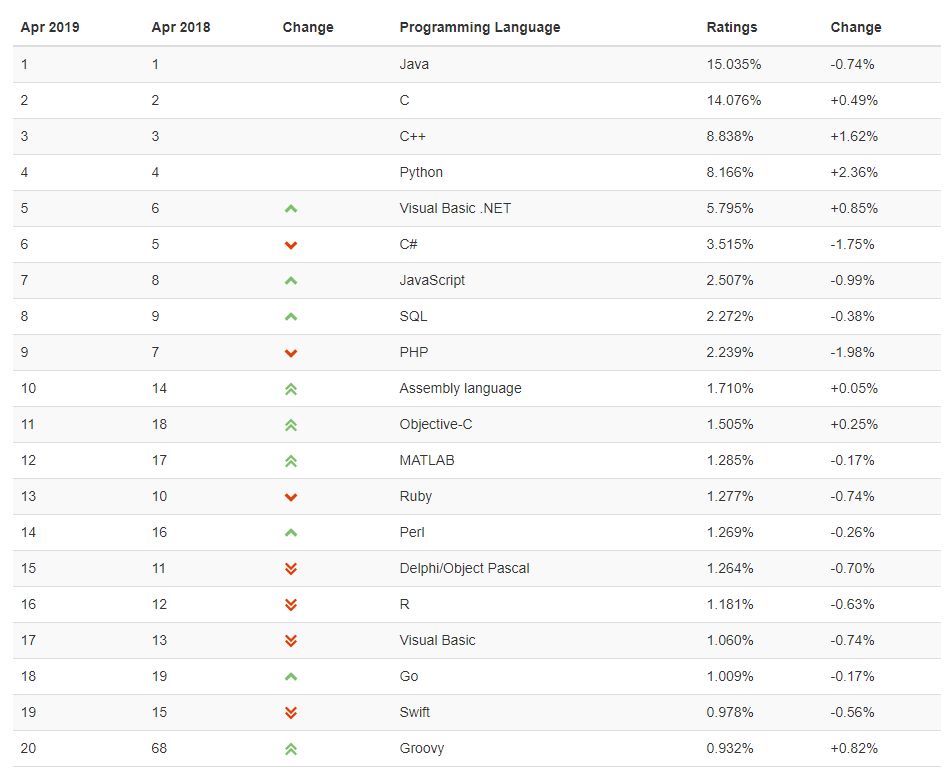The height and width of the screenshot is (773, 952).
Task: Click the Apr 2019 column header
Action: [x=50, y=27]
